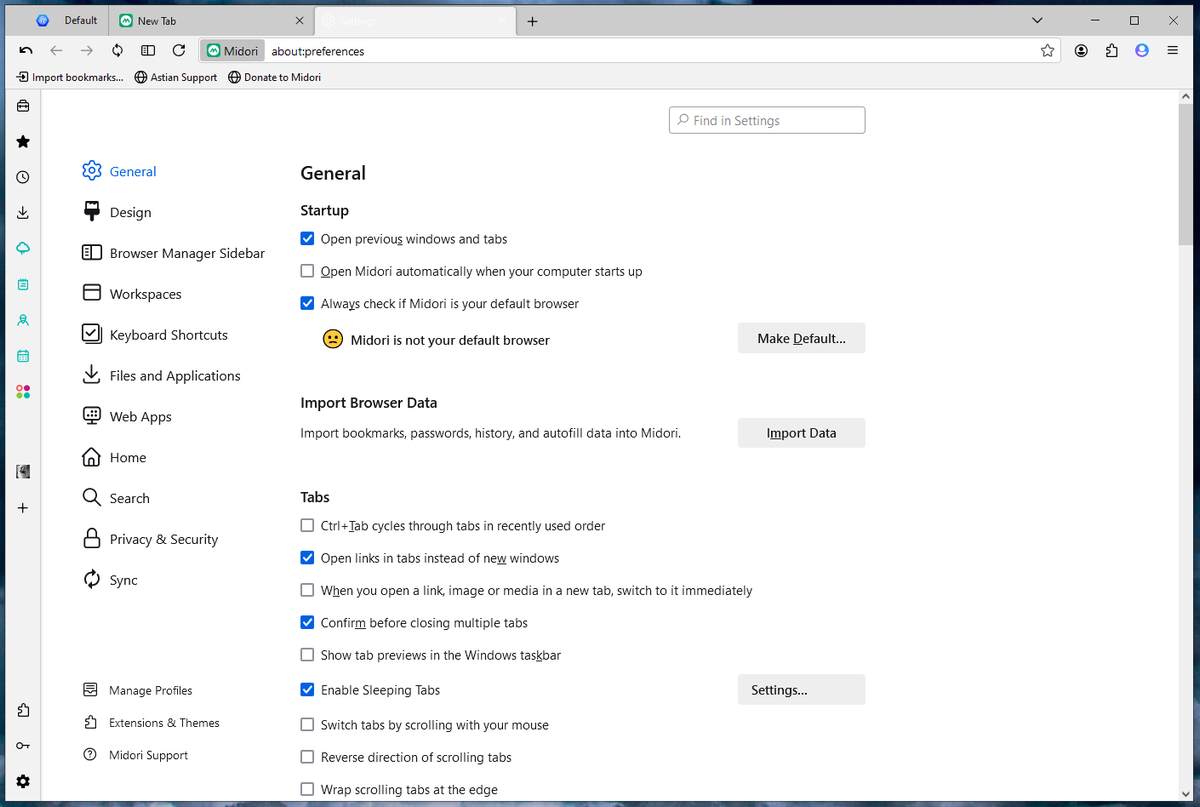Open the Midori Support link
Viewport: 1200px width, 807px height.
pyautogui.click(x=136, y=755)
